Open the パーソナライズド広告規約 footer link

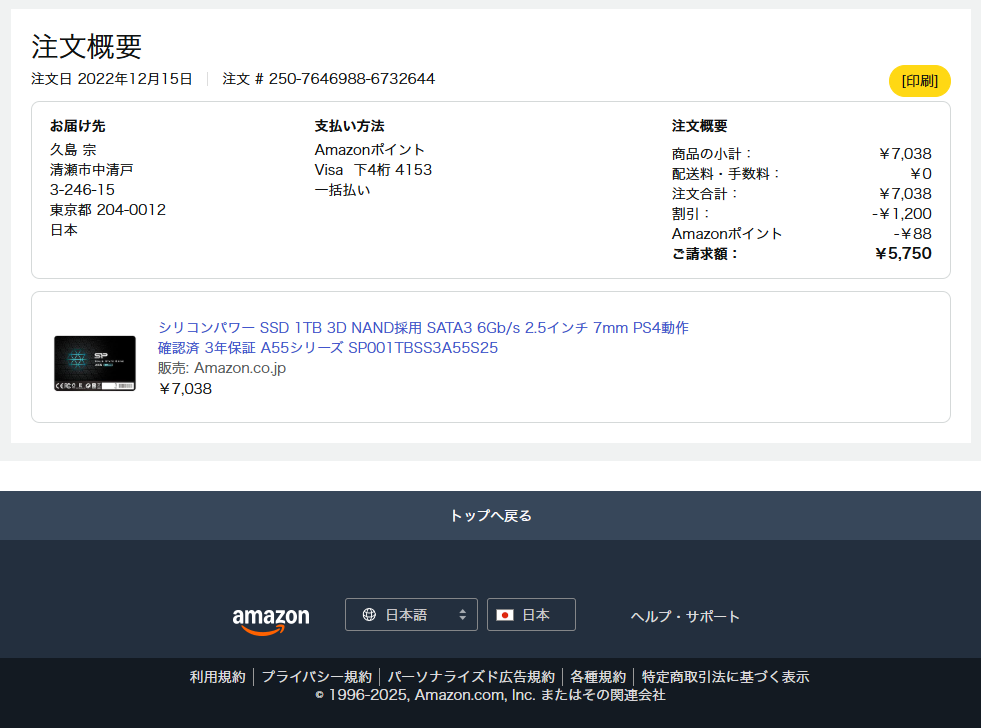pos(470,677)
